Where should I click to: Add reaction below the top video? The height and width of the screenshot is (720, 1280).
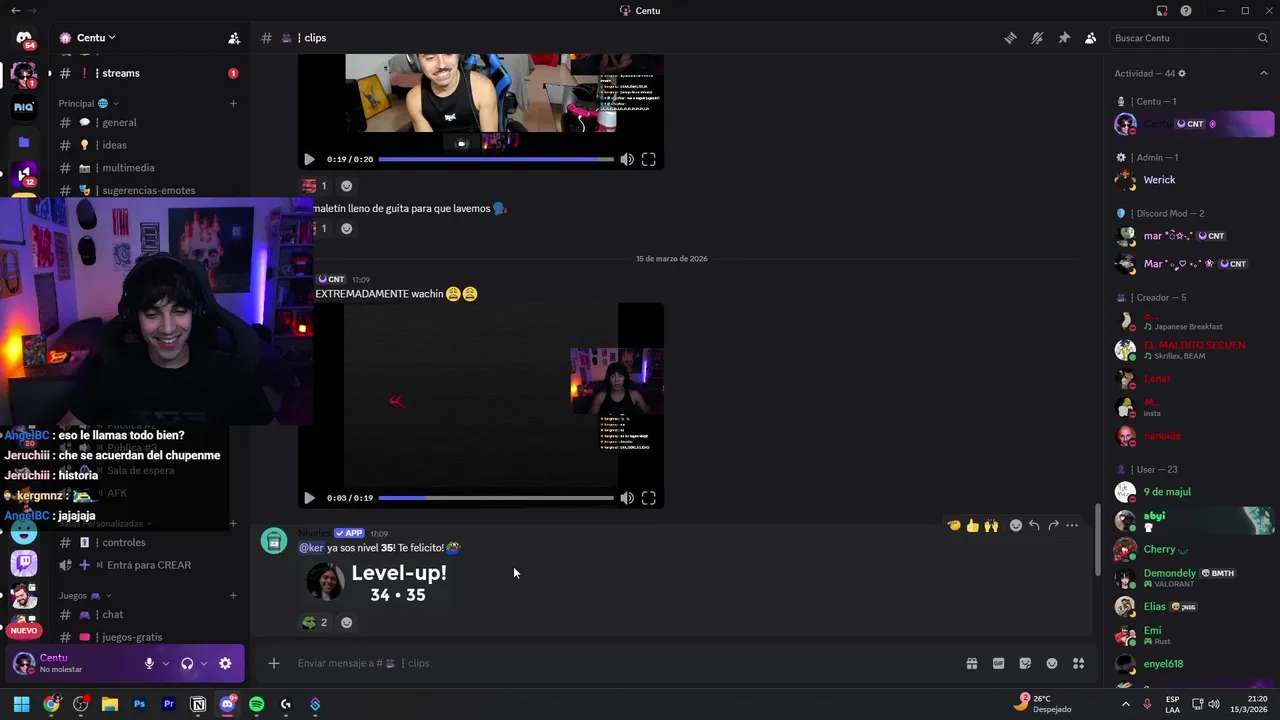point(346,186)
